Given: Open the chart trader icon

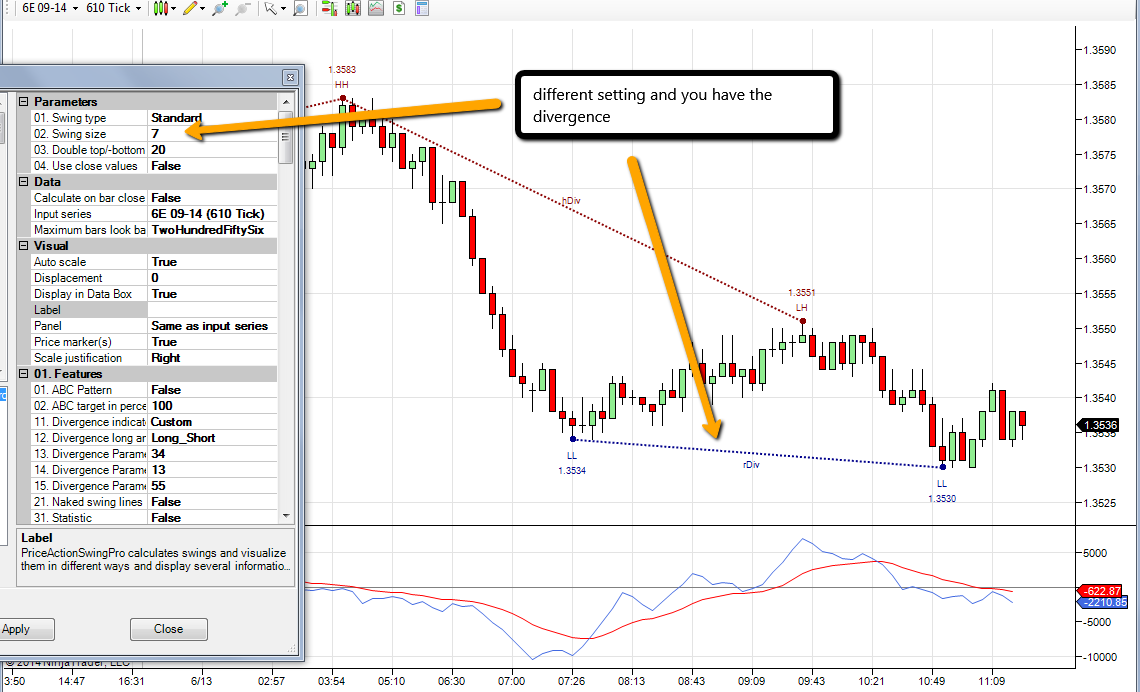Looking at the screenshot, I should pos(329,8).
